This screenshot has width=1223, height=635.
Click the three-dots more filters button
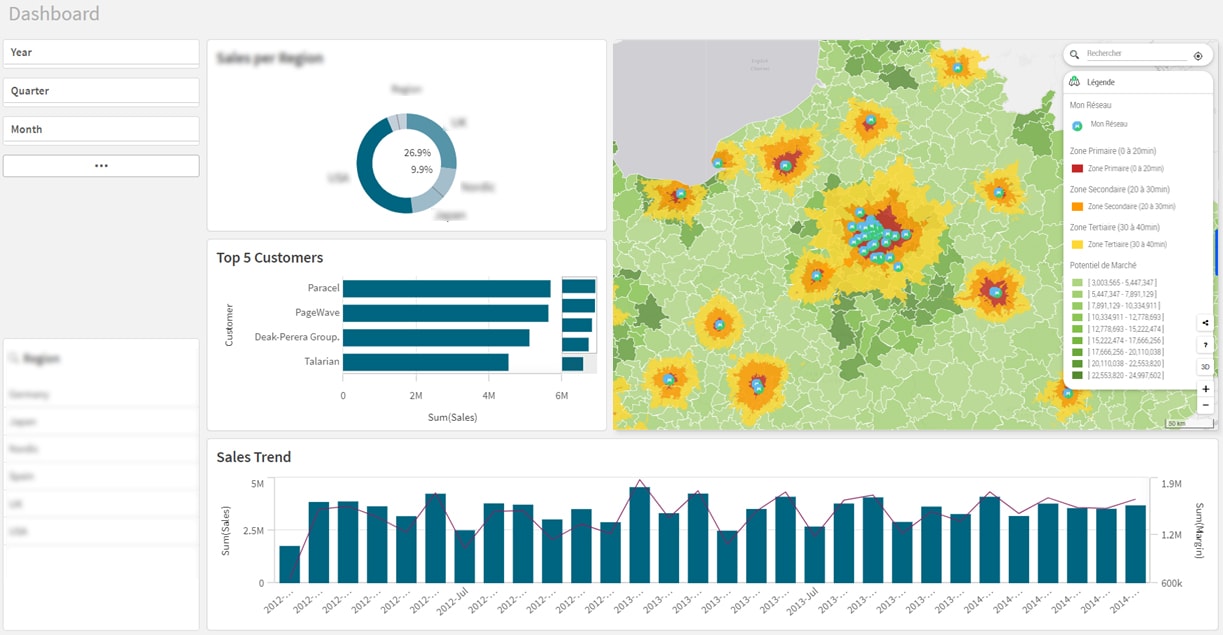pyautogui.click(x=101, y=166)
